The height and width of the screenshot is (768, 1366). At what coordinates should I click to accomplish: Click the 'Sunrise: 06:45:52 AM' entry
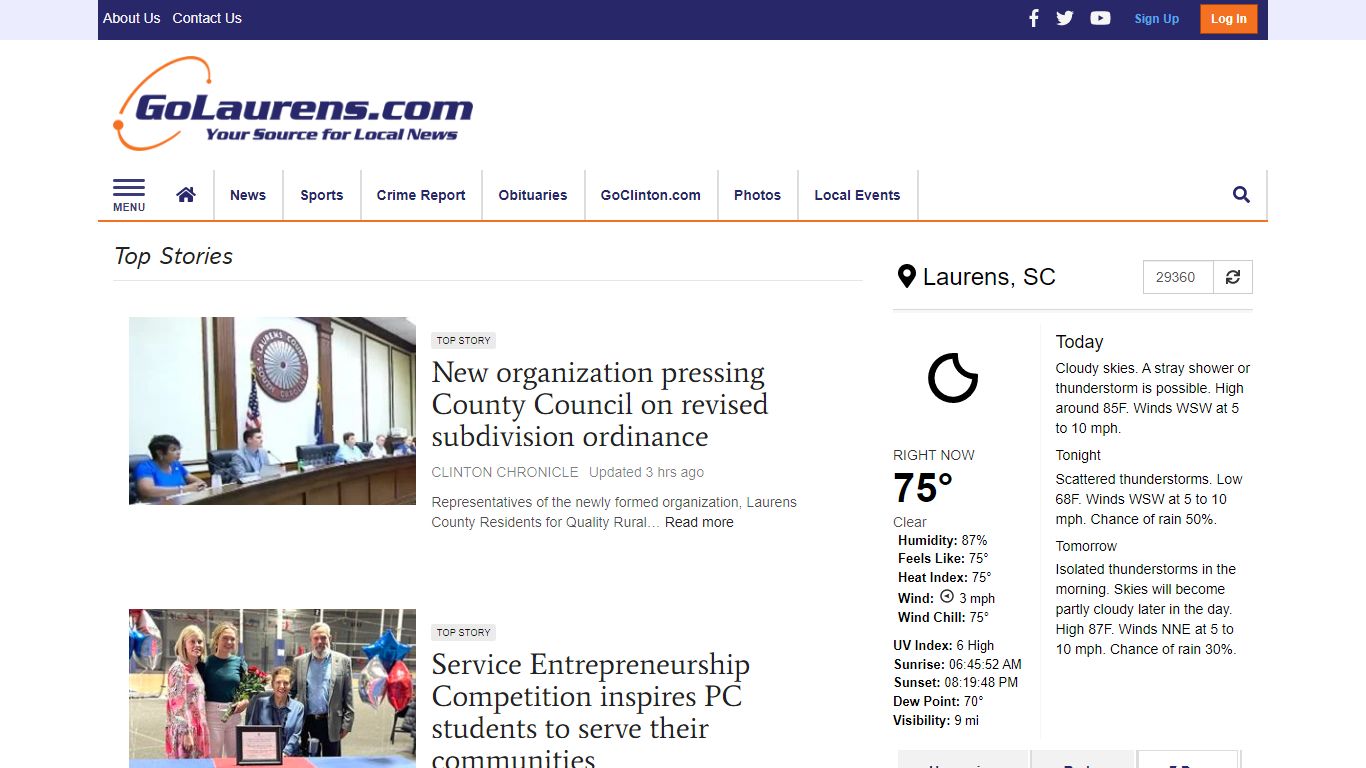(957, 664)
